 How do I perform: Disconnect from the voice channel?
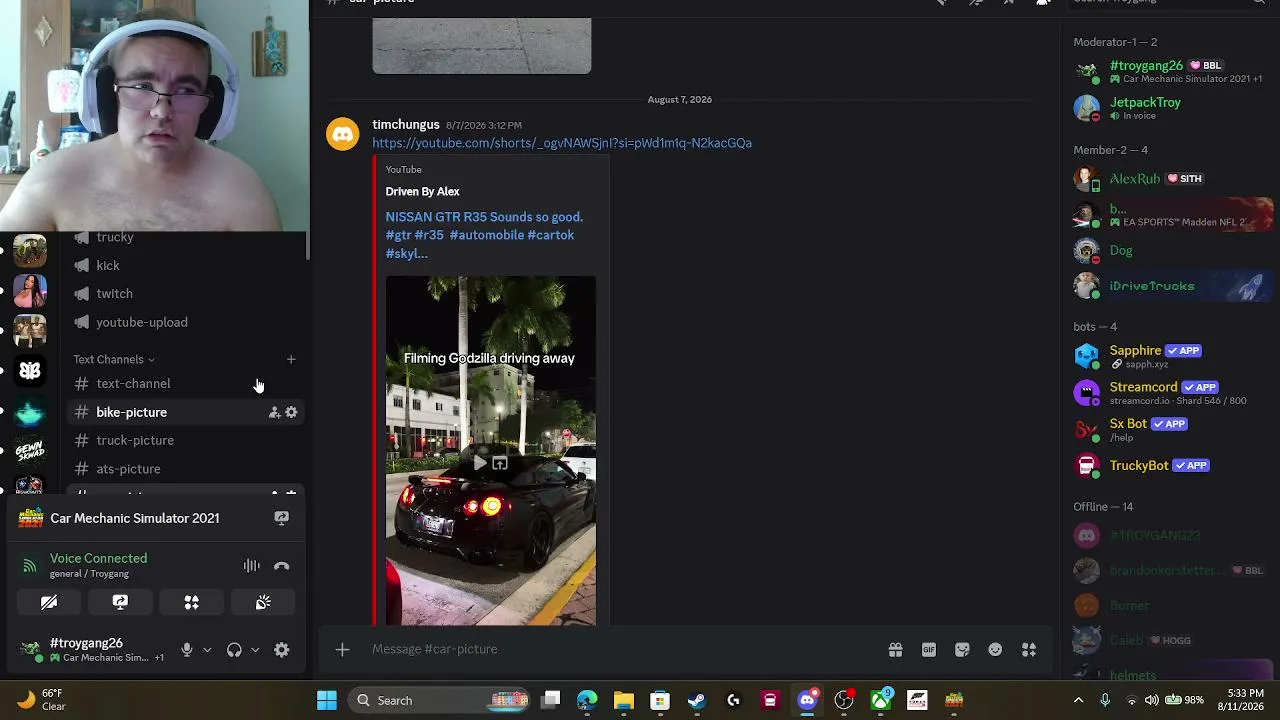pos(281,566)
